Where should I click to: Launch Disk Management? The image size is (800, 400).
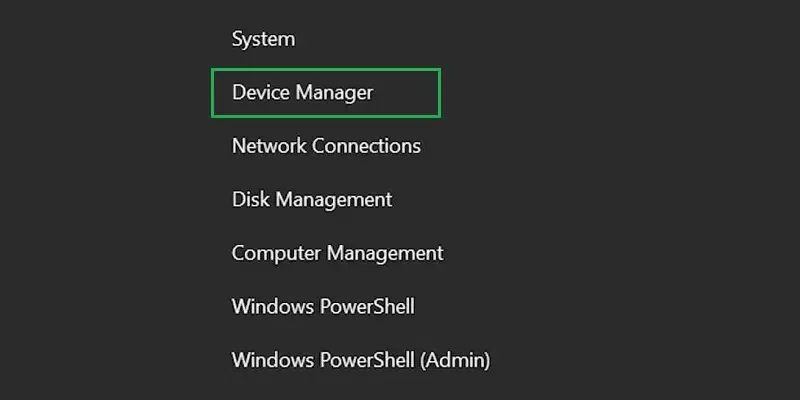click(311, 200)
